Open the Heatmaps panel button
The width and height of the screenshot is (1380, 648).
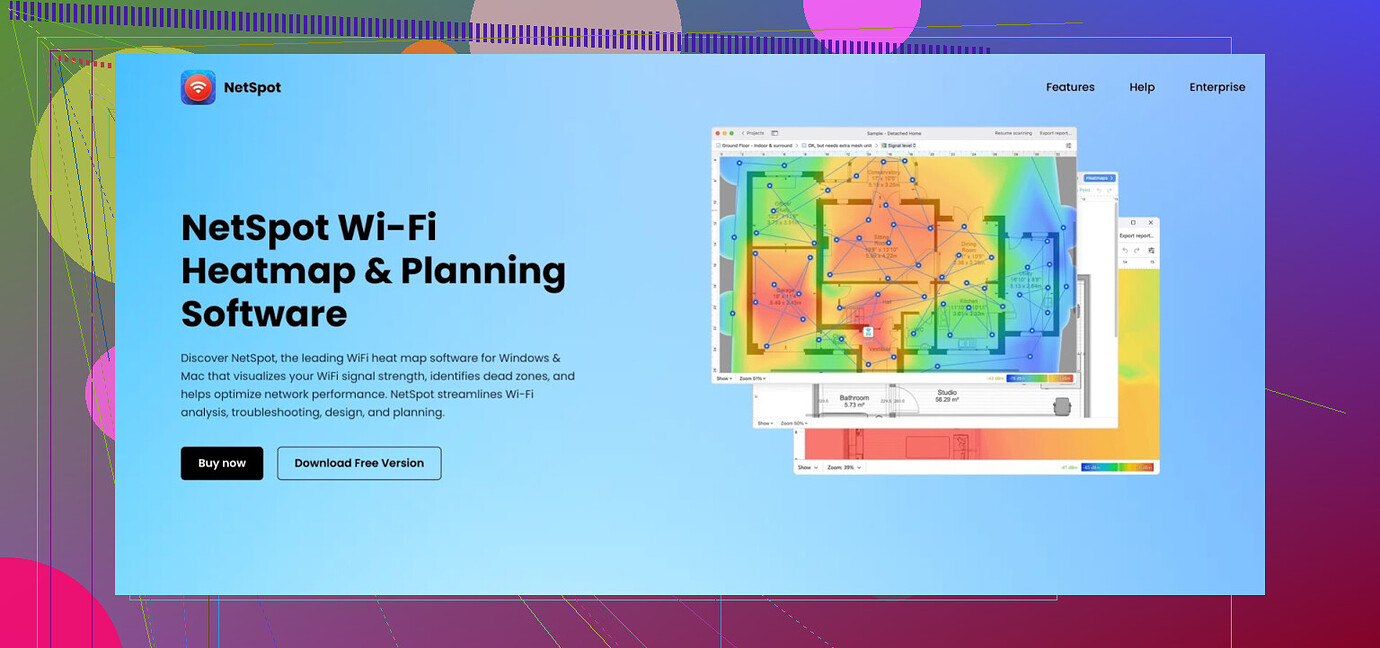point(1099,178)
